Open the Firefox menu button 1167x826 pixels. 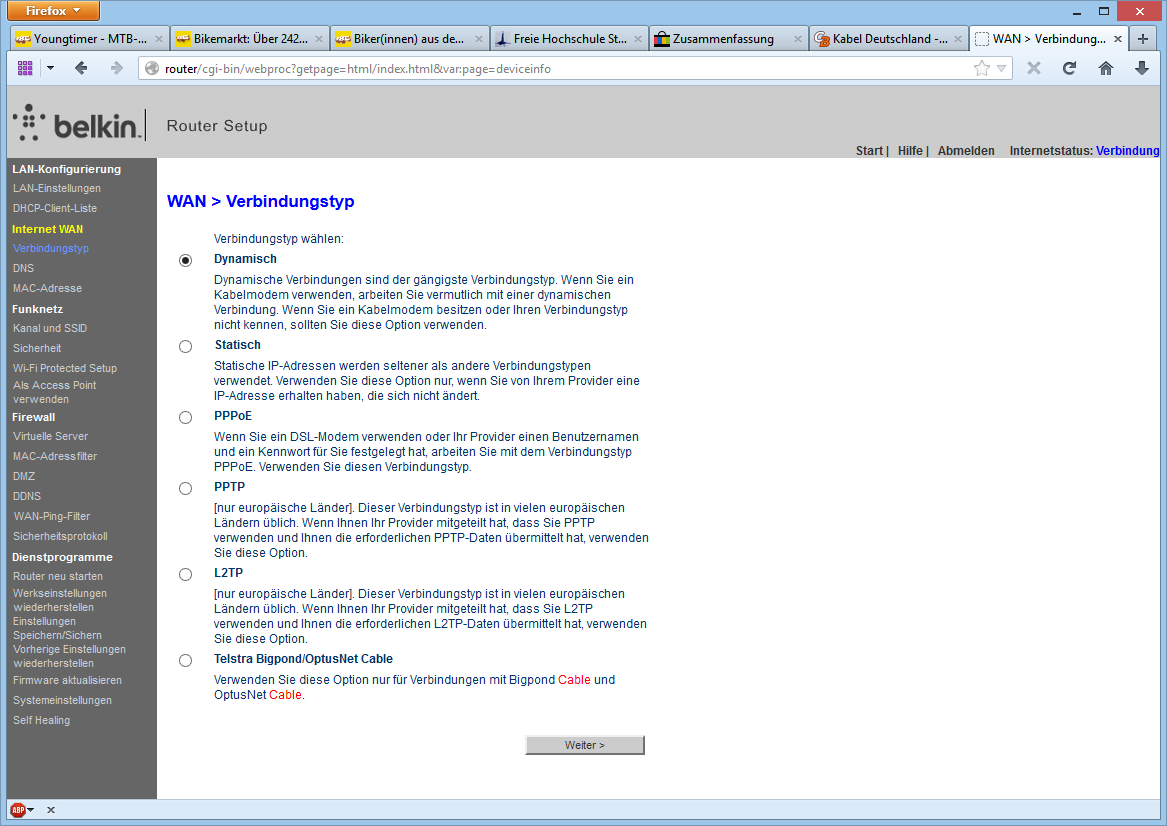52,10
